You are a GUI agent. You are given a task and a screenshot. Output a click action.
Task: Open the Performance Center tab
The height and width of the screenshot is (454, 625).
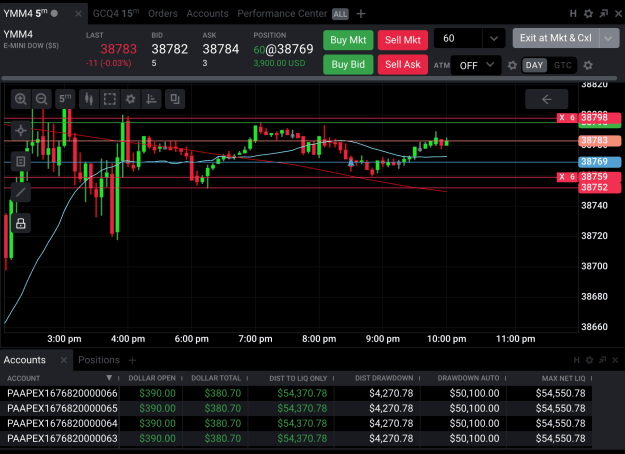pos(282,14)
